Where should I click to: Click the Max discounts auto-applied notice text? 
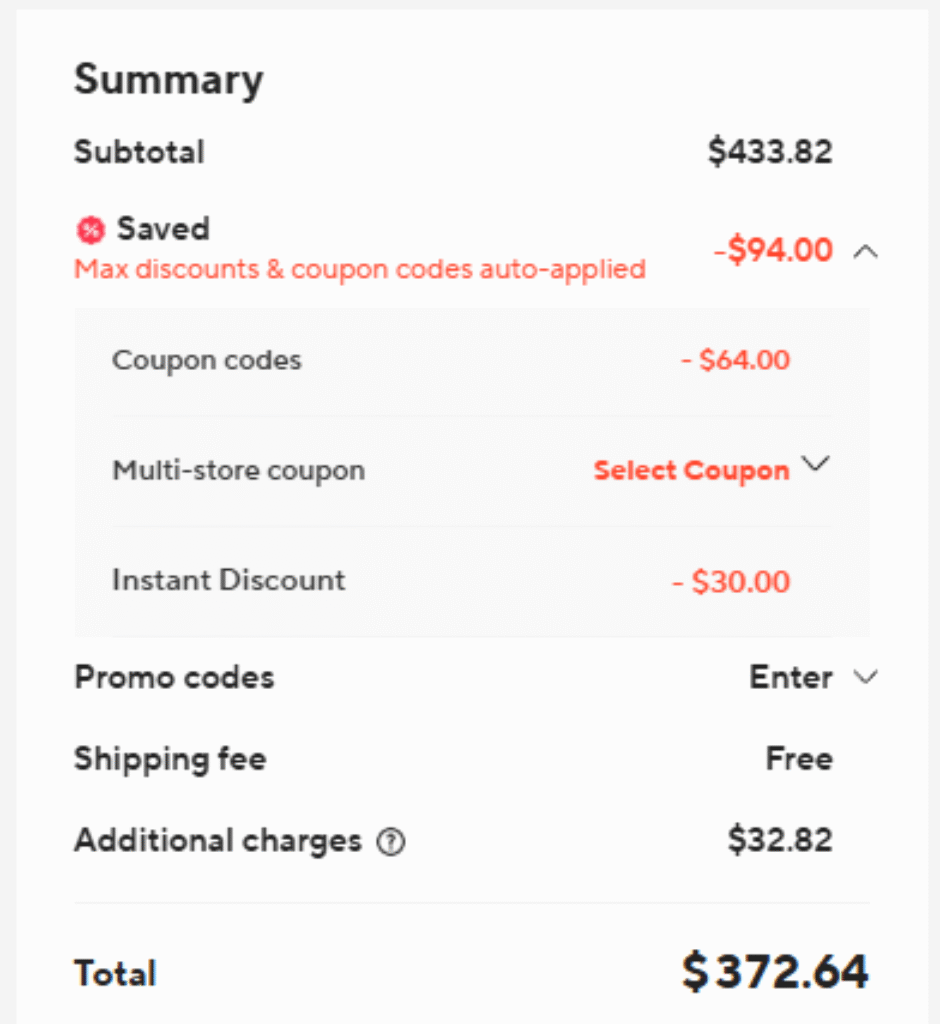[360, 269]
